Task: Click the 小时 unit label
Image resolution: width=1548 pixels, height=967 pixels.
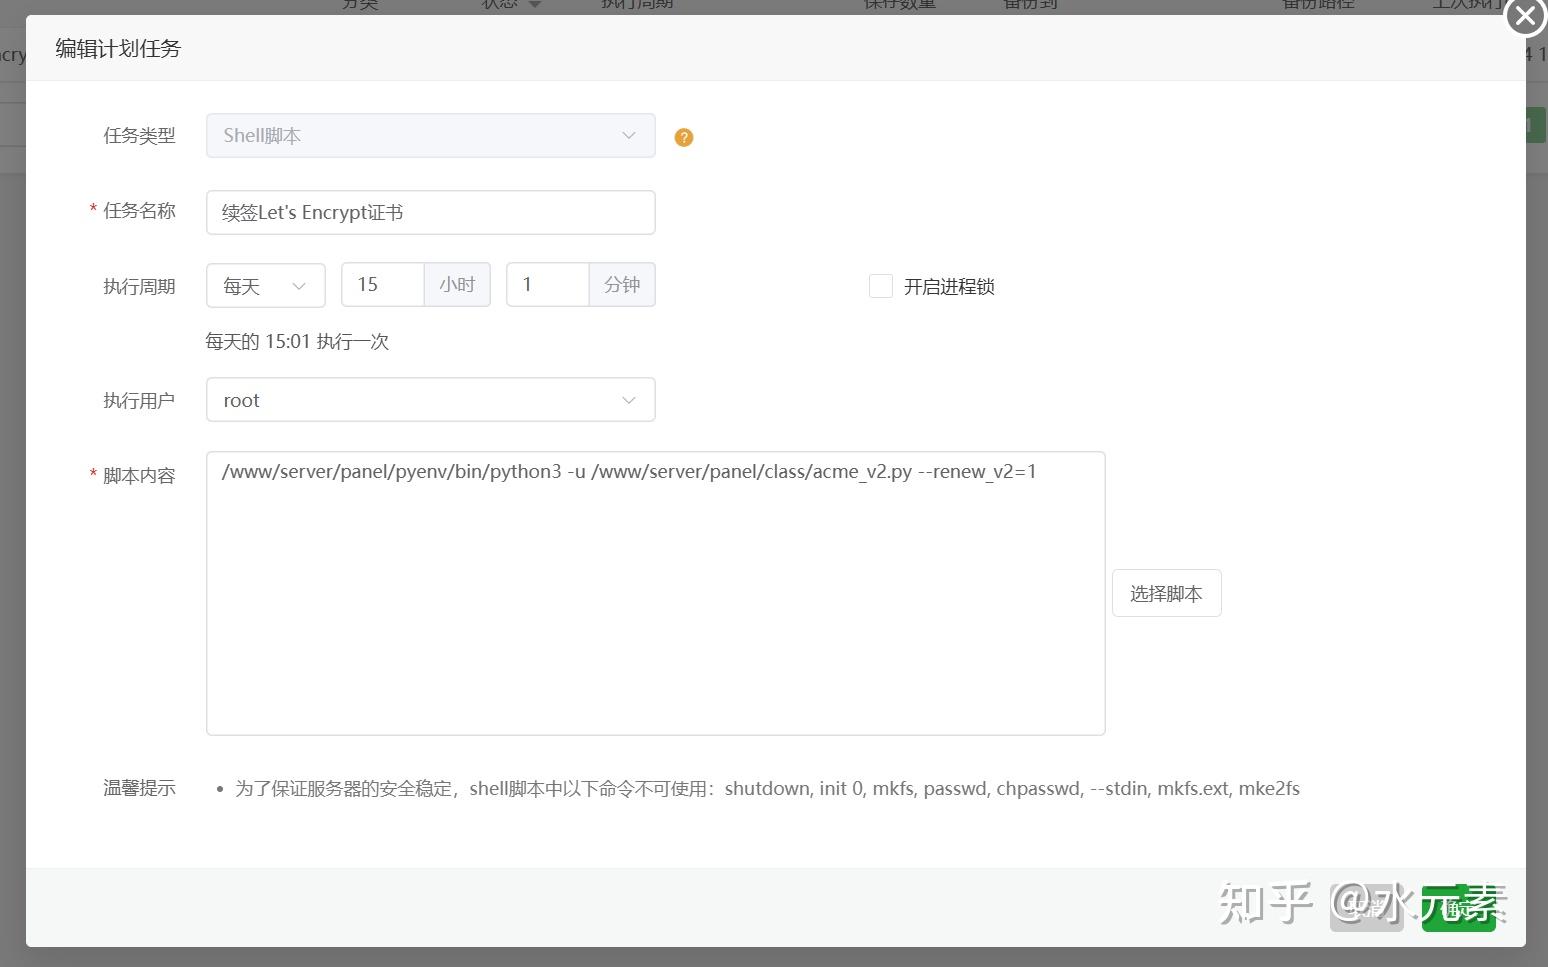Action: pyautogui.click(x=457, y=285)
